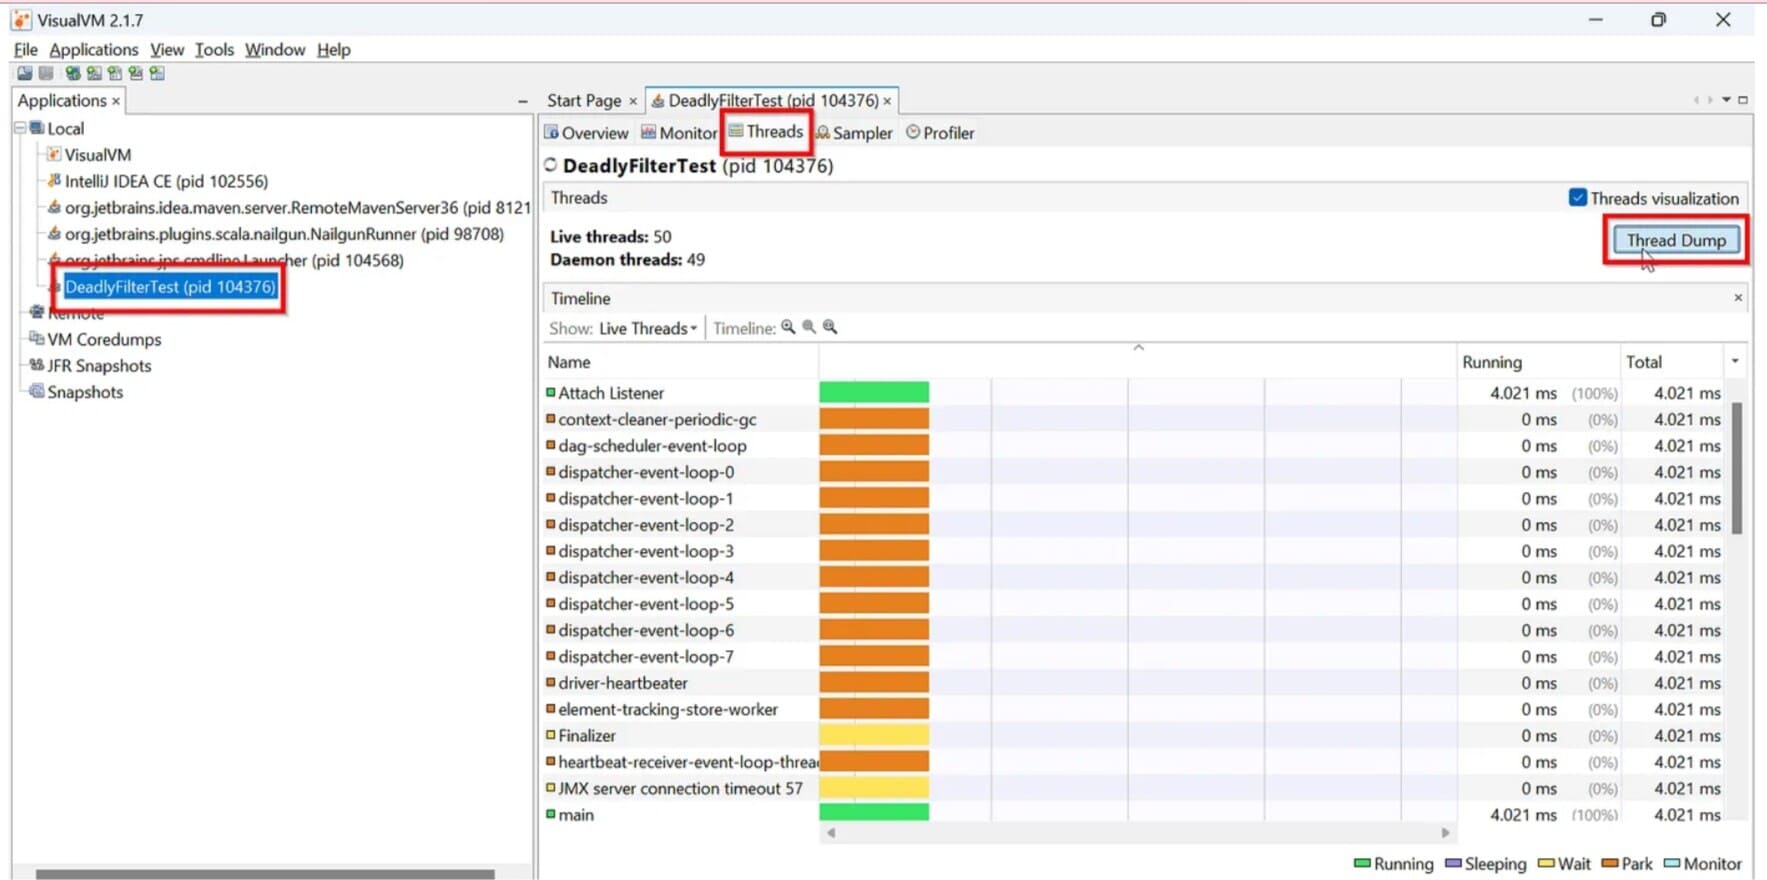Open the Tools menu

214,49
